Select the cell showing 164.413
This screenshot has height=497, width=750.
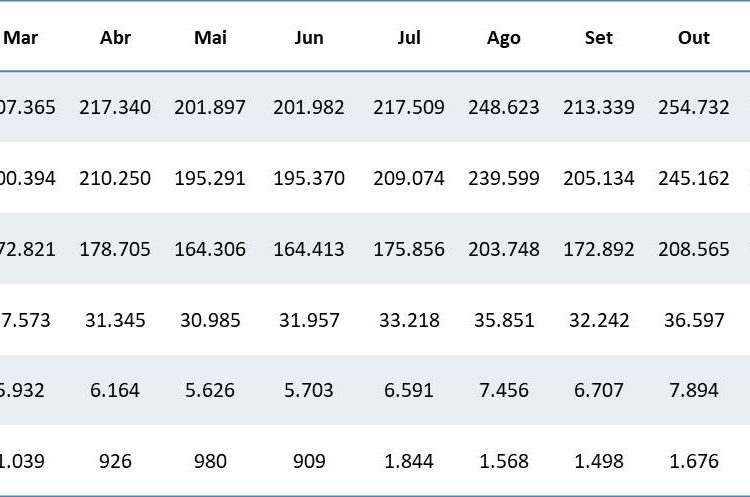click(x=309, y=249)
